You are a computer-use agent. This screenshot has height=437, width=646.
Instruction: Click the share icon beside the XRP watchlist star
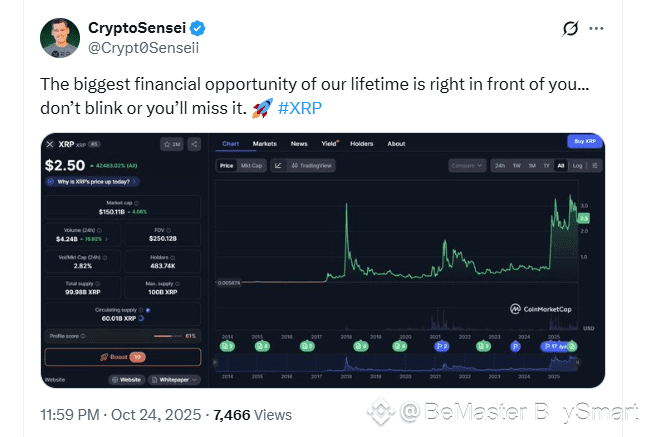[x=194, y=145]
